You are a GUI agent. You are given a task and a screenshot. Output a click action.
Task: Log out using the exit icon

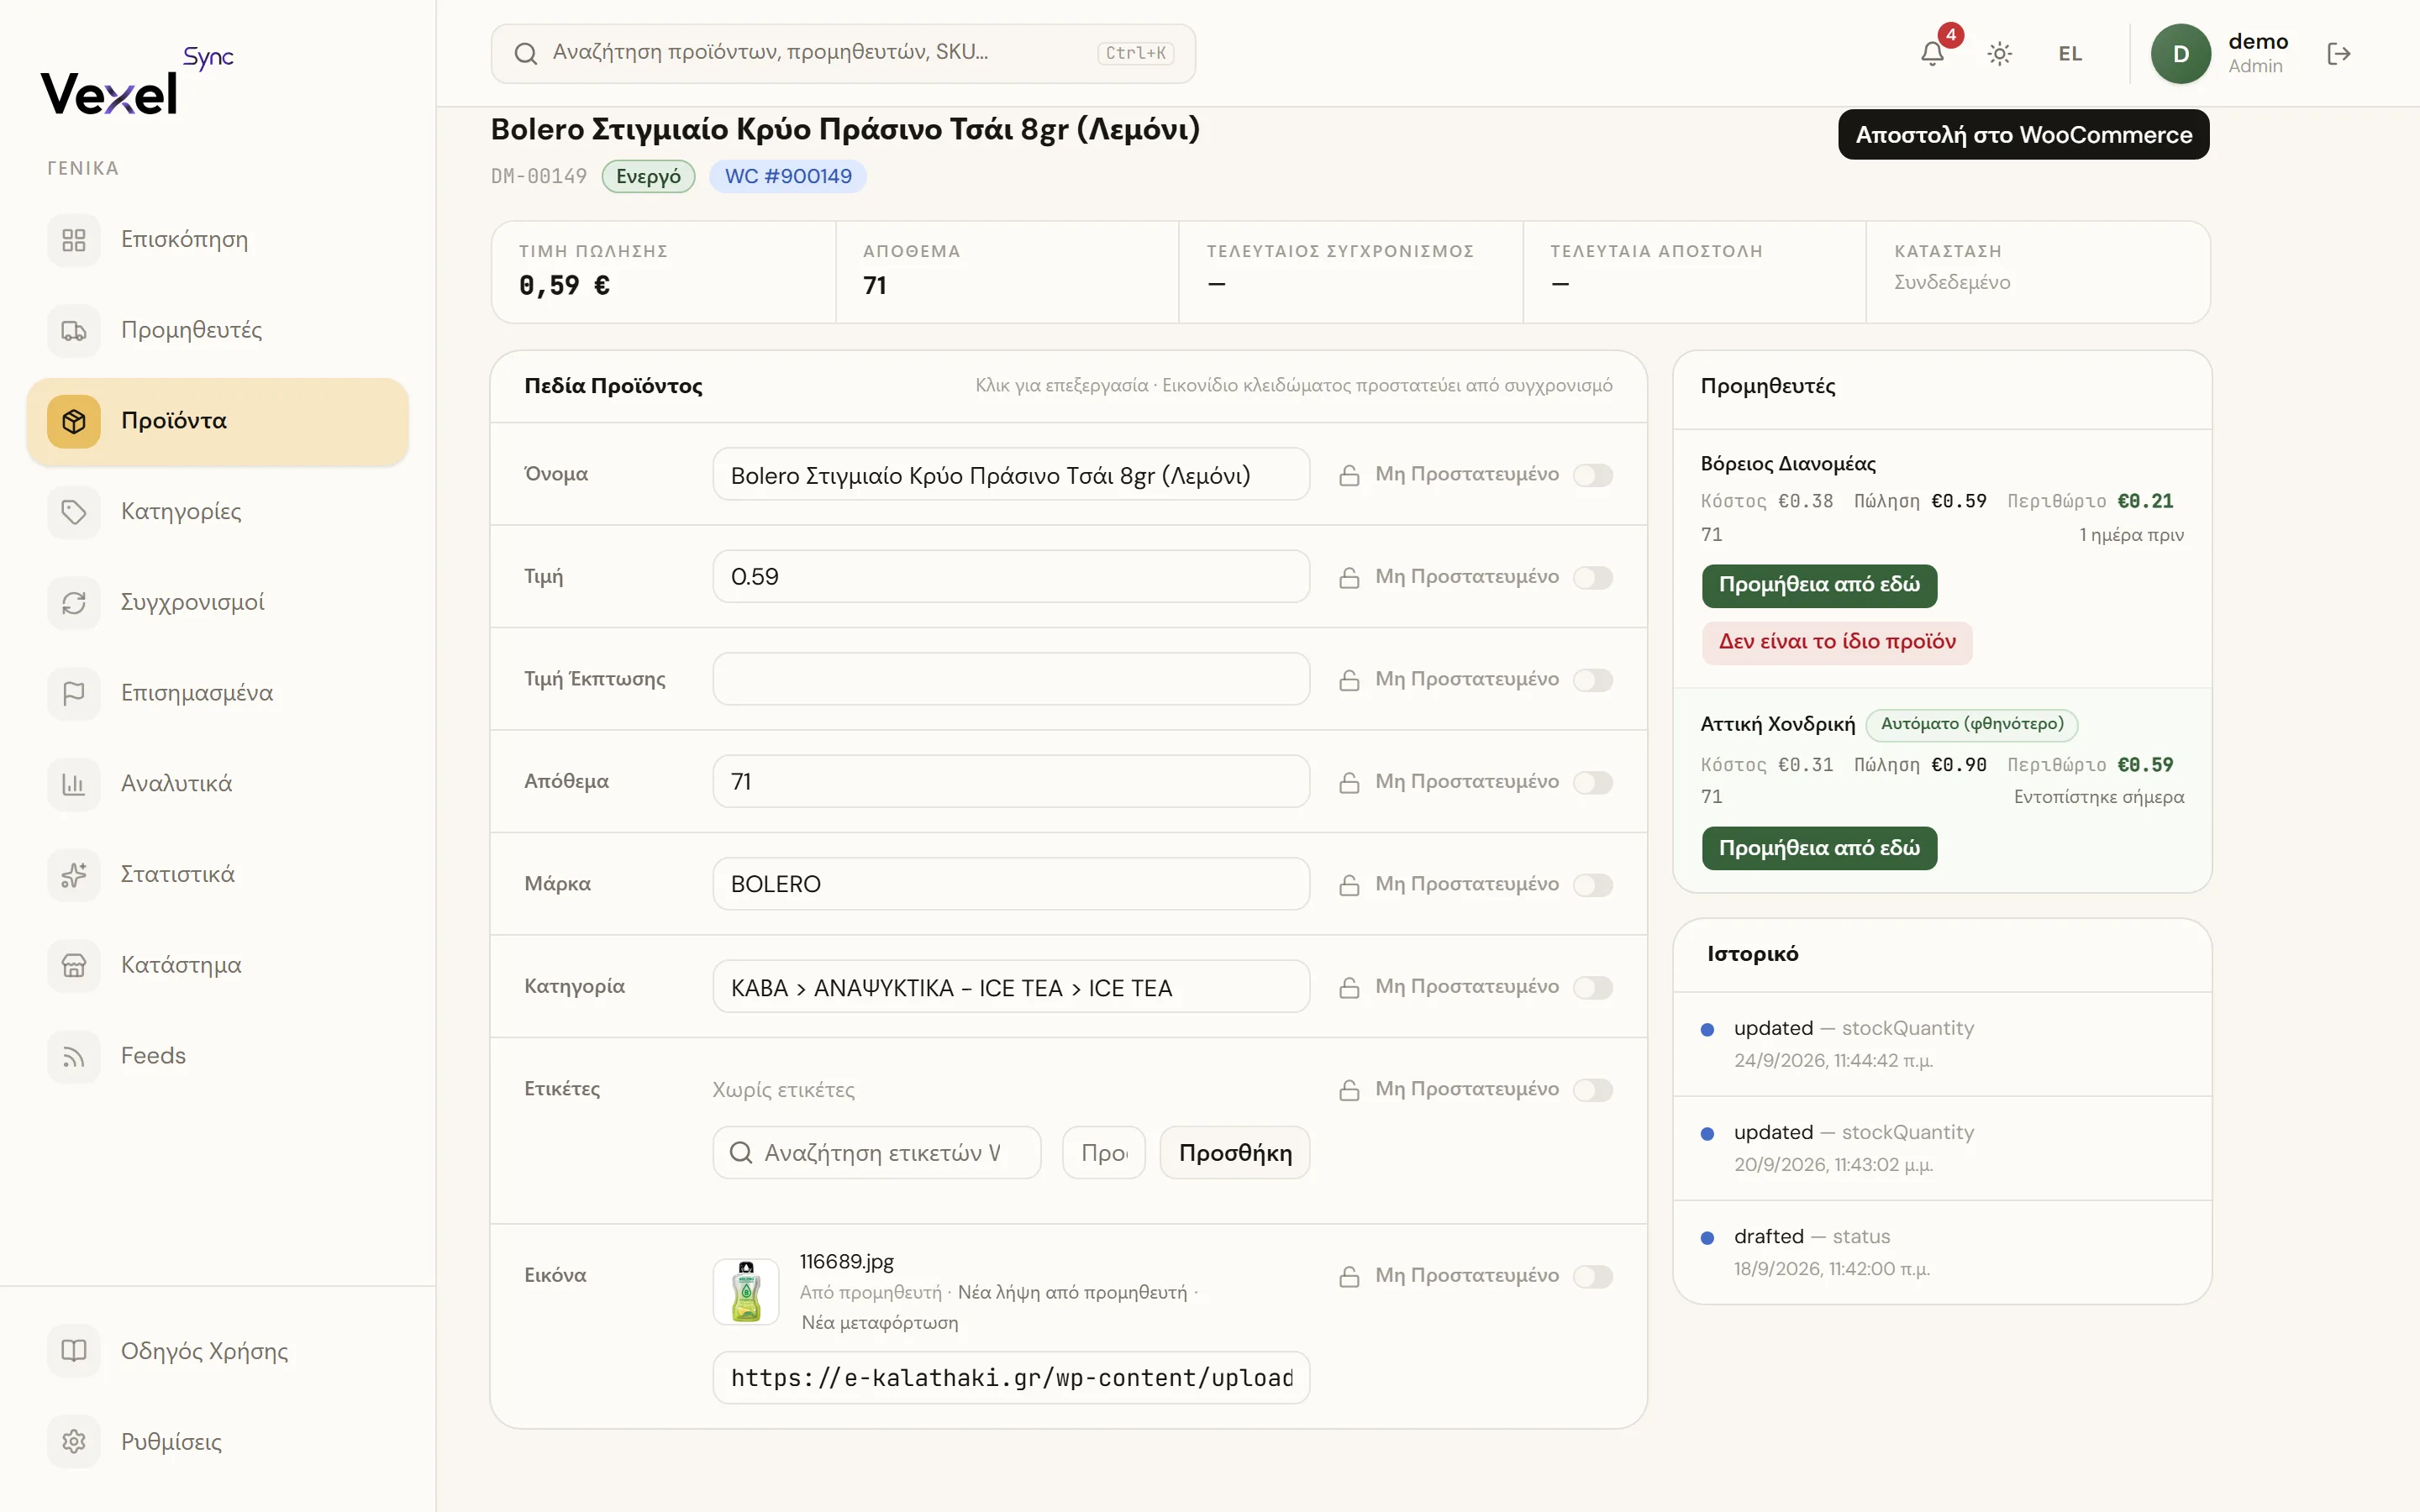(2338, 53)
